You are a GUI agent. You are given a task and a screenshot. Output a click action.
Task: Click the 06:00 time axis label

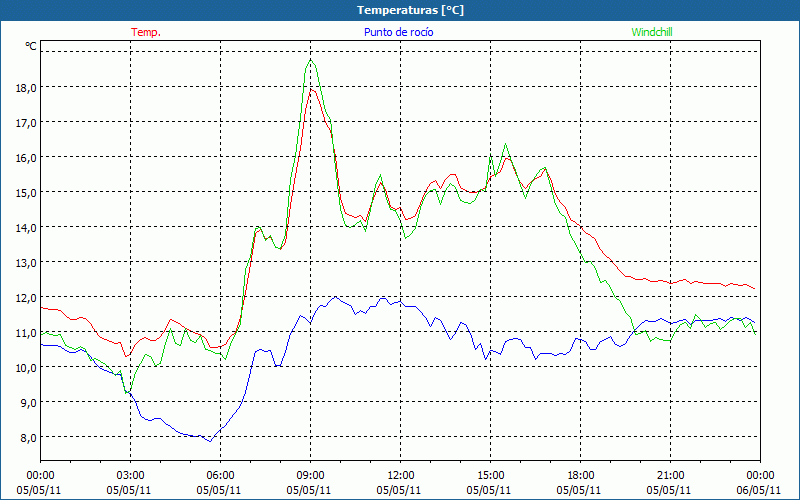tap(220, 476)
